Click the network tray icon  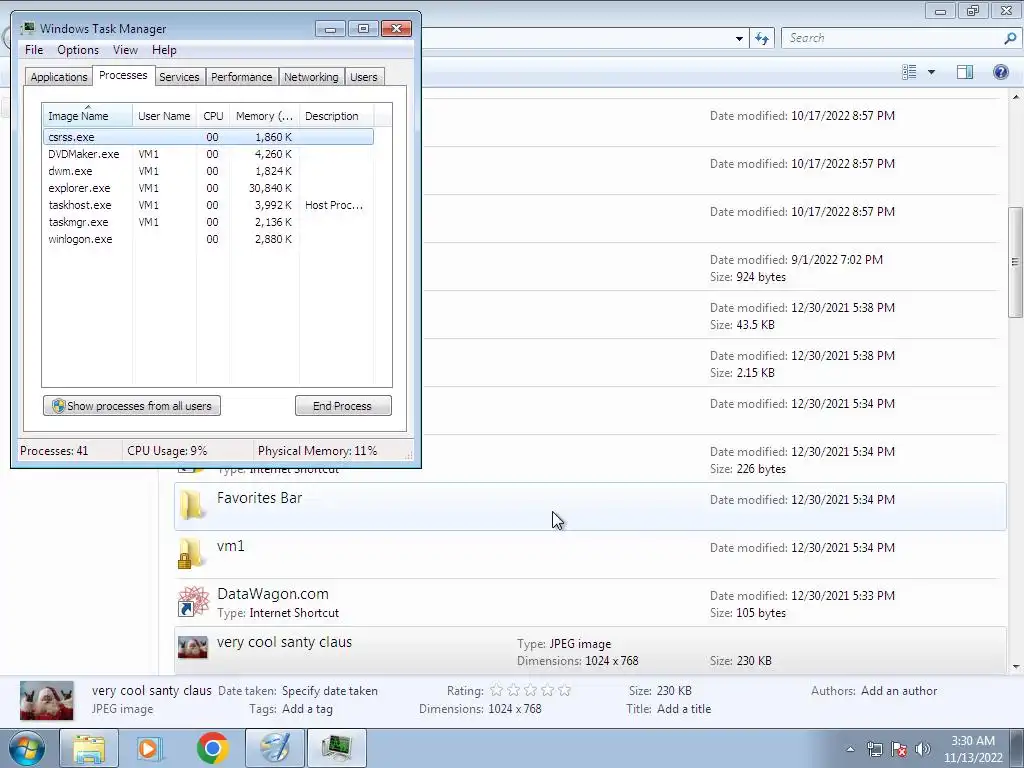[874, 749]
